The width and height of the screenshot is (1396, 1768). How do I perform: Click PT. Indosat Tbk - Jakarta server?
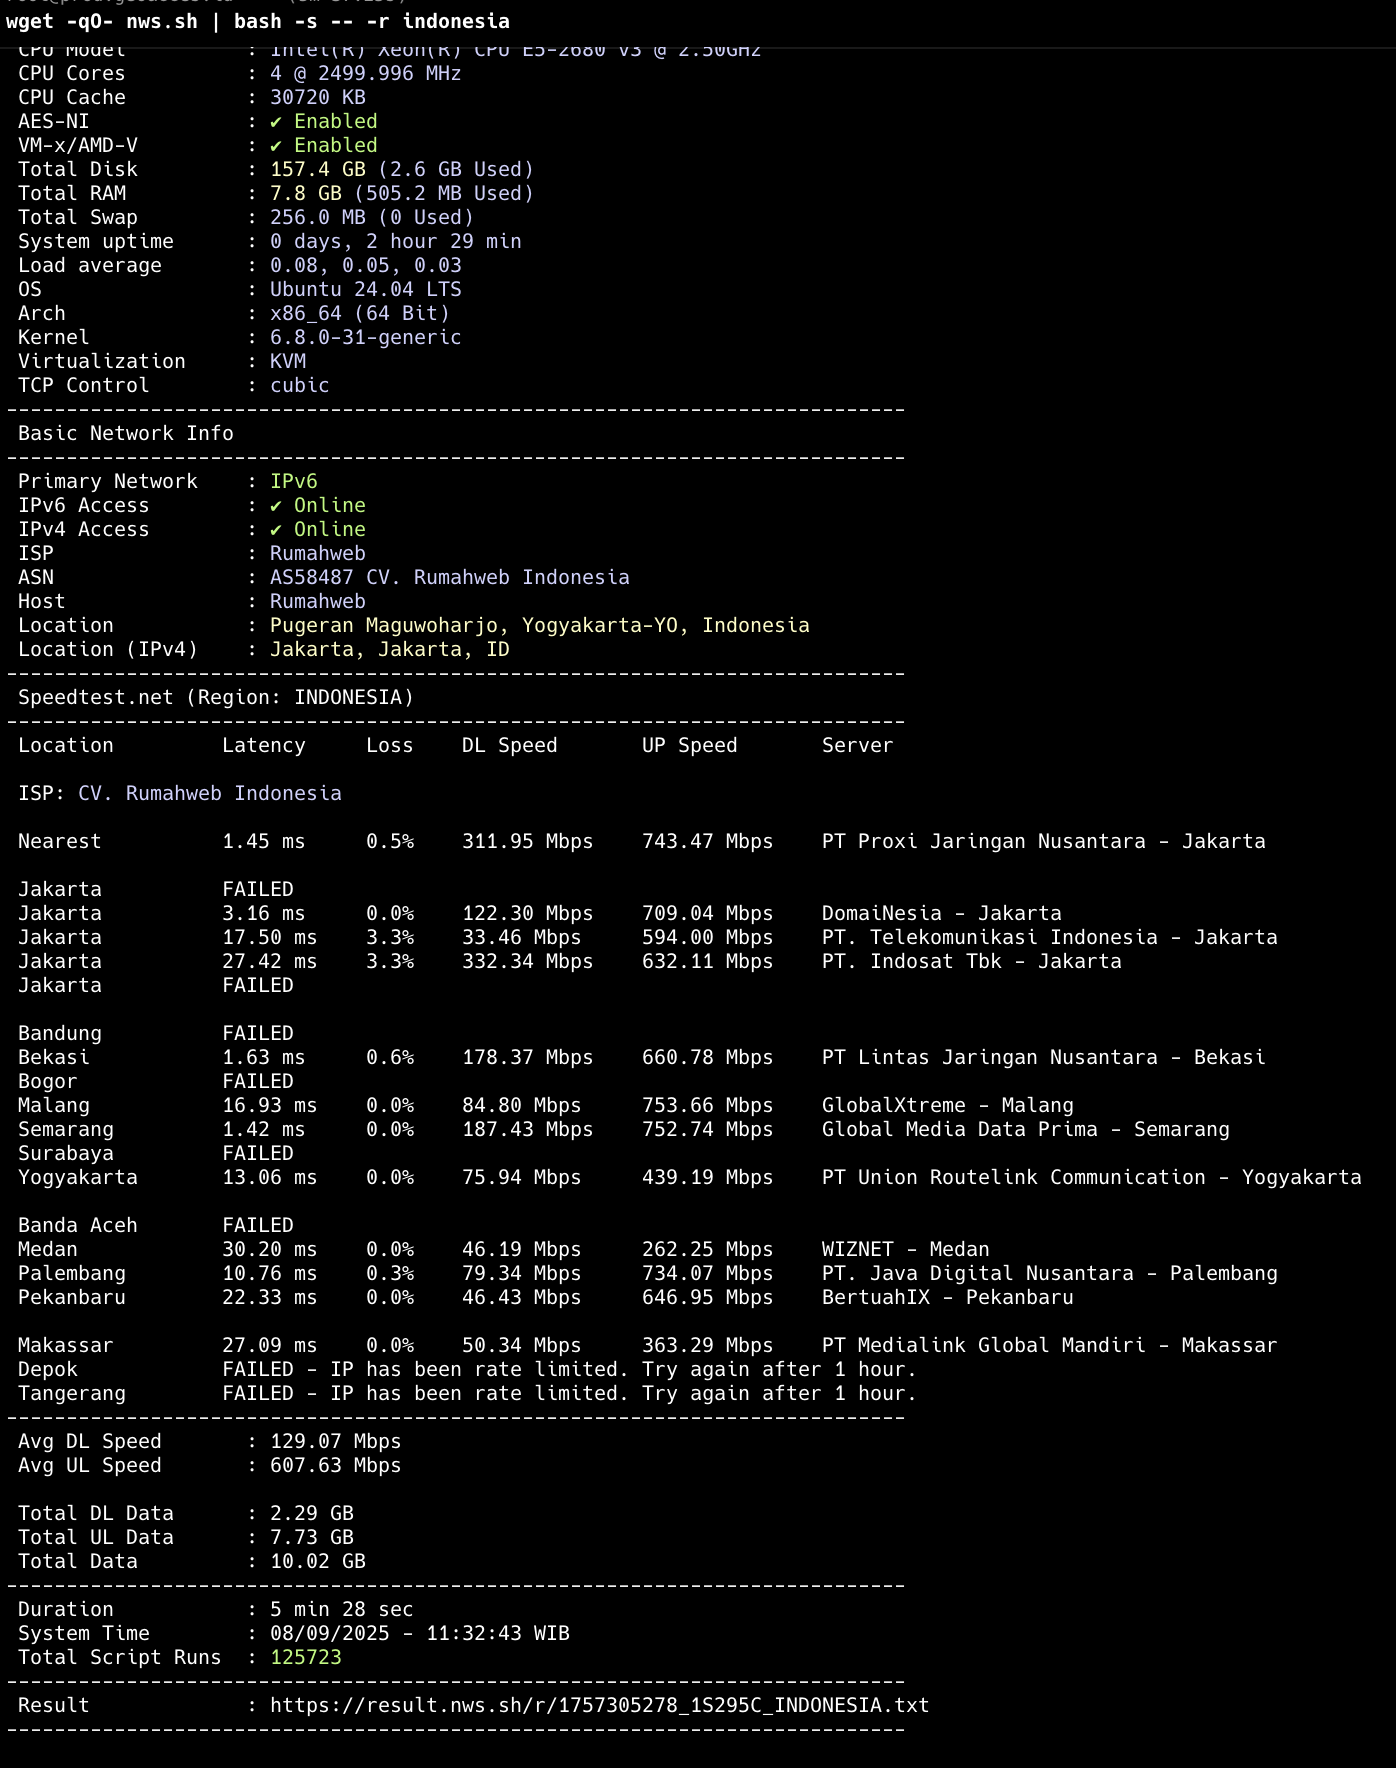(x=972, y=961)
